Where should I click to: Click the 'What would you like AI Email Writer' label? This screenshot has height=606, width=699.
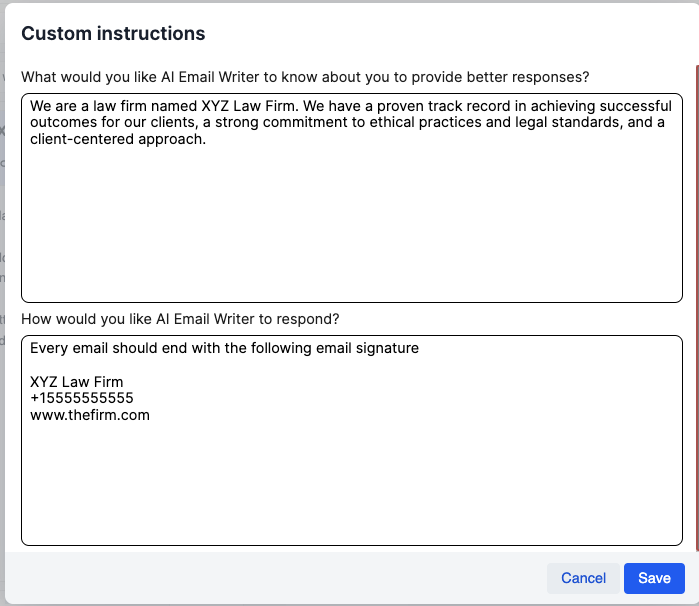pos(305,77)
